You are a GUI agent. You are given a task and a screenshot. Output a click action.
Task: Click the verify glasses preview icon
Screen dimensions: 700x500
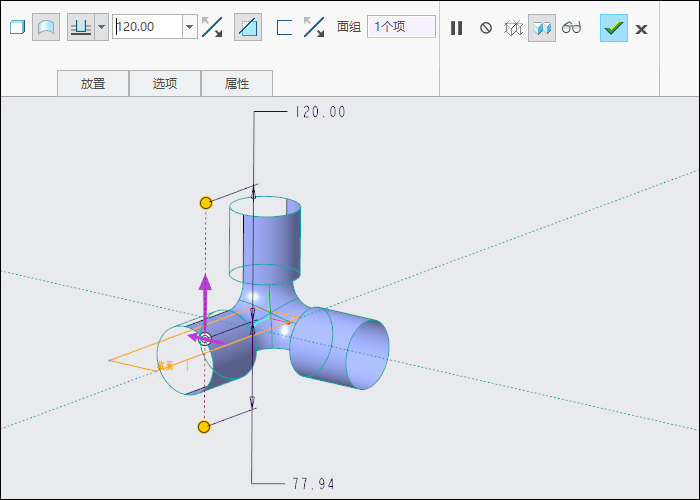[x=571, y=28]
